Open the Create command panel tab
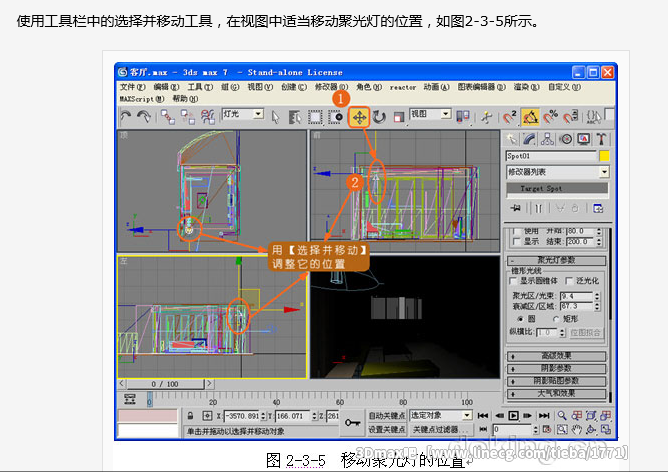Viewport: 668px width, 472px height. click(x=511, y=139)
